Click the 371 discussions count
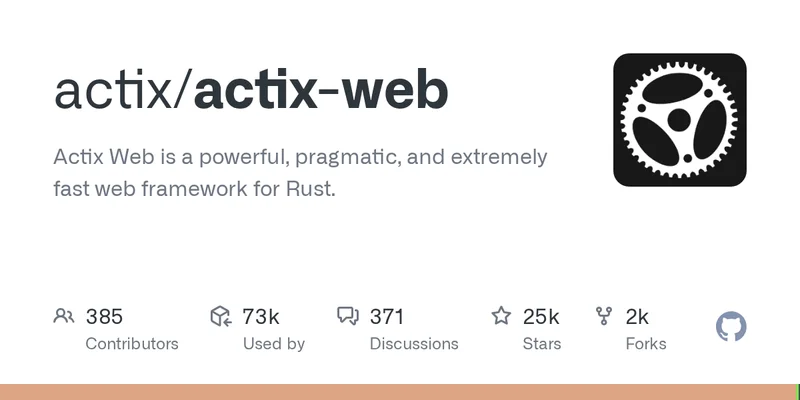The height and width of the screenshot is (400, 800). point(387,317)
